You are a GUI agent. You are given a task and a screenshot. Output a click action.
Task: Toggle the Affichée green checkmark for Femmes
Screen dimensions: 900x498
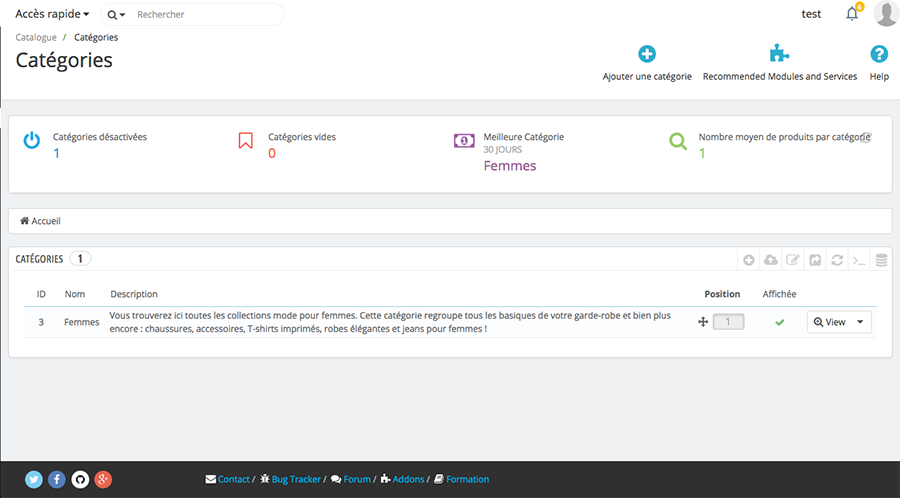780,322
